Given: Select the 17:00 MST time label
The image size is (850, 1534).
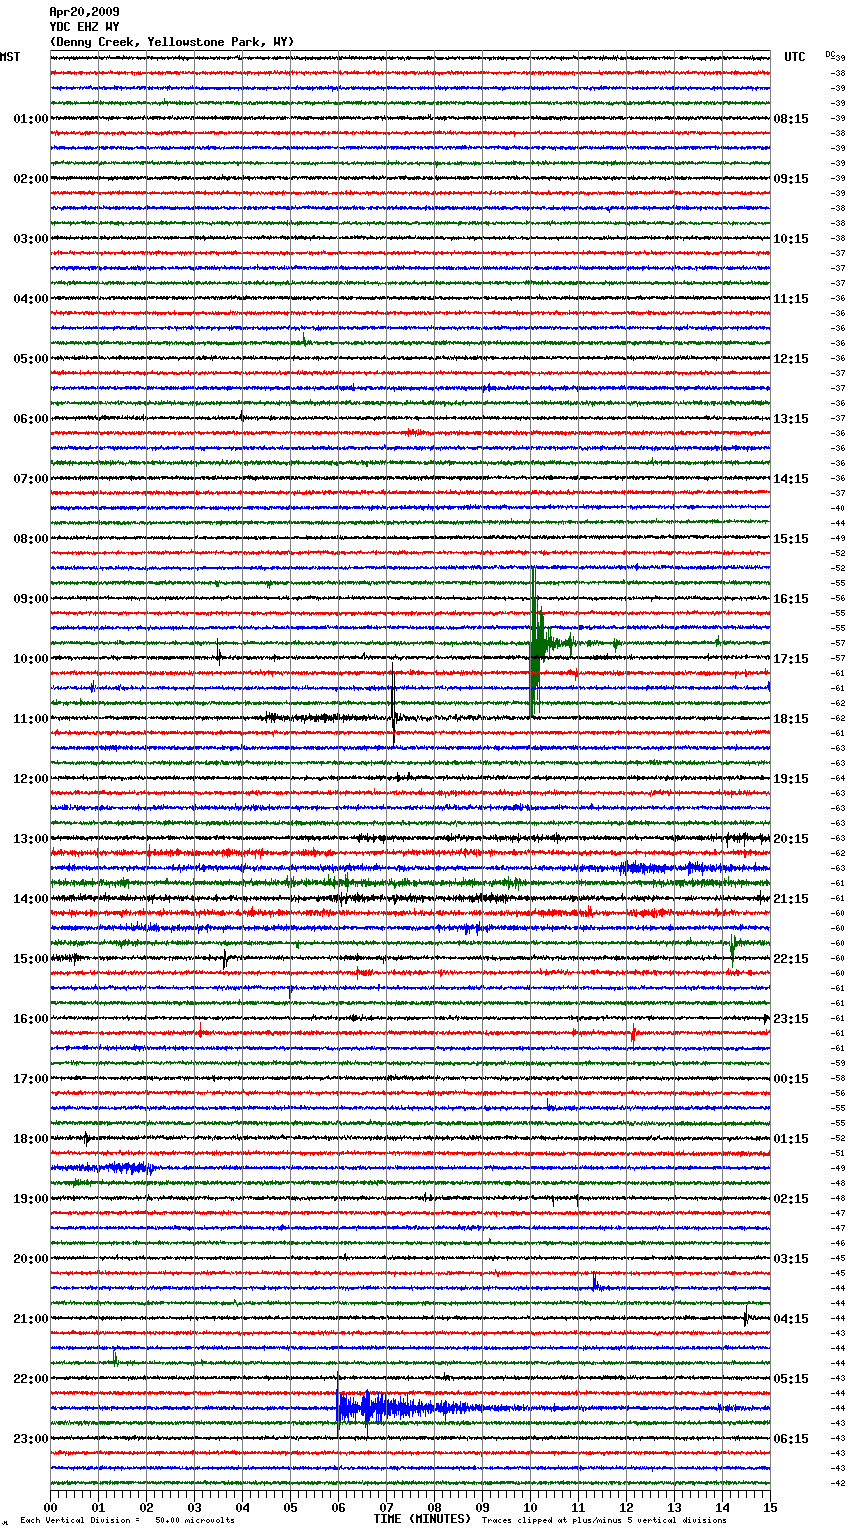Looking at the screenshot, I should coord(31,1079).
